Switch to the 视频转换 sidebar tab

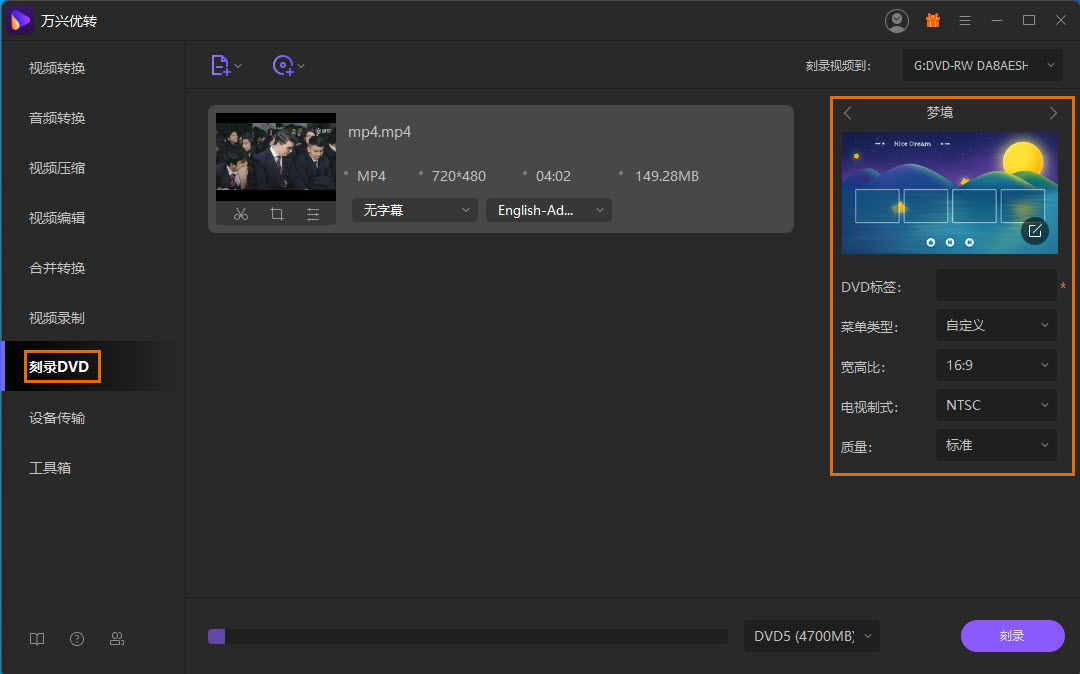tap(57, 68)
